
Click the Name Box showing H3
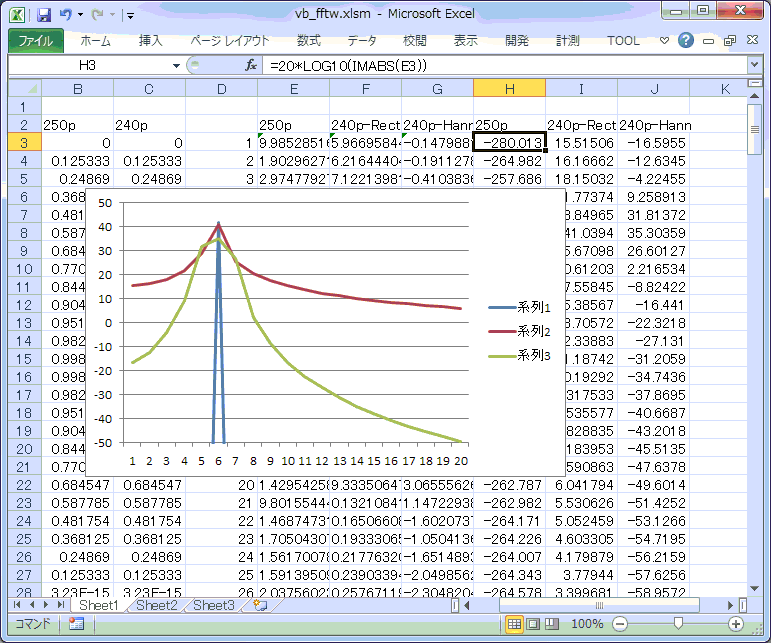(88, 65)
